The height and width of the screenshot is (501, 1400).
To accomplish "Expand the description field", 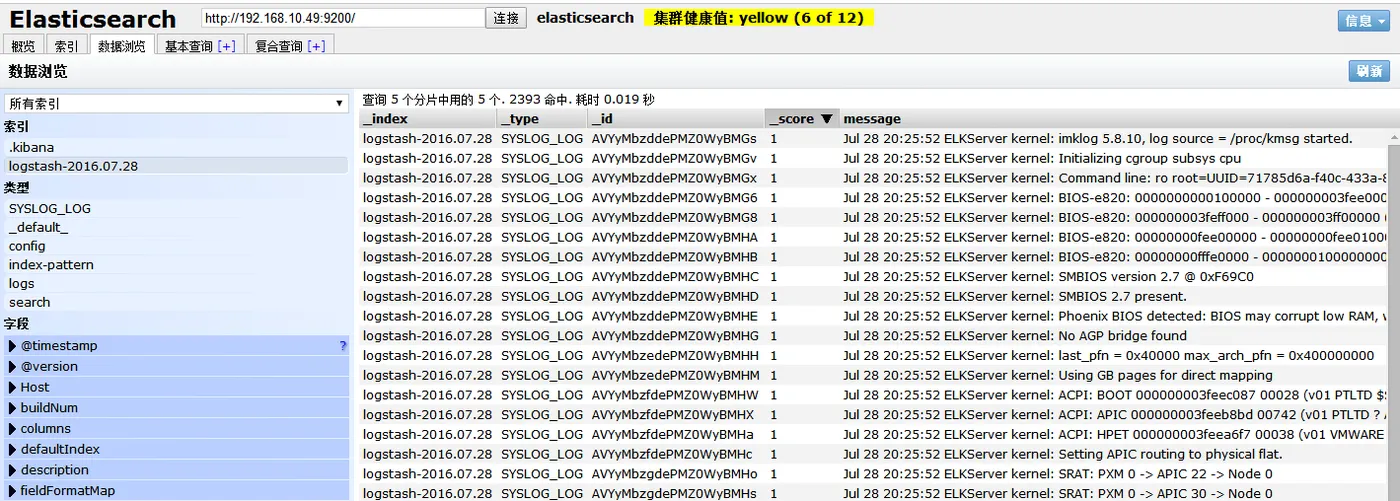I will (12, 470).
